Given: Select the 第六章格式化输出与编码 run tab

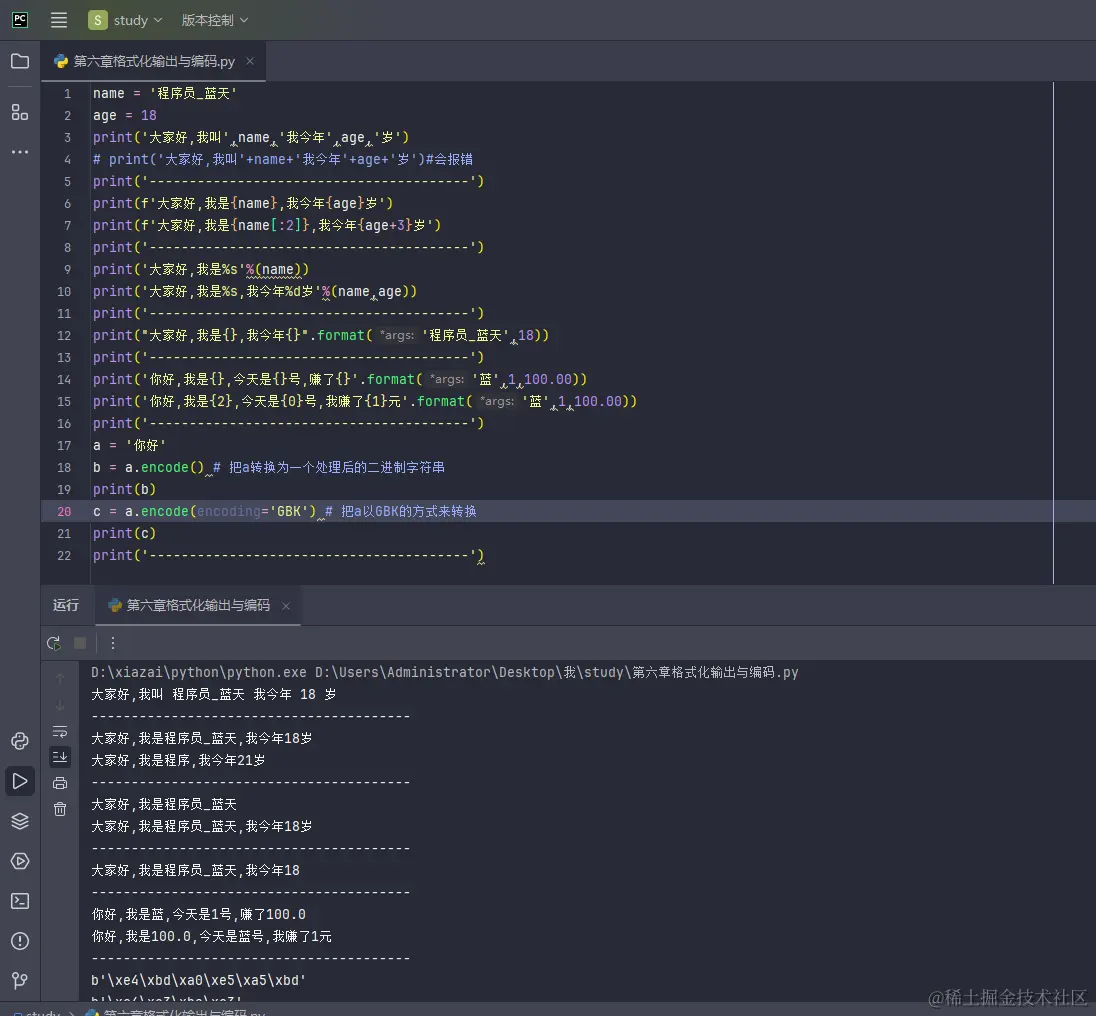Looking at the screenshot, I should click(198, 605).
